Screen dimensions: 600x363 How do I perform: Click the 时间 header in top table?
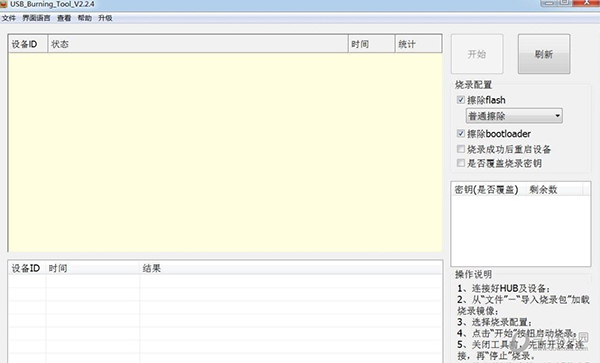(x=372, y=44)
